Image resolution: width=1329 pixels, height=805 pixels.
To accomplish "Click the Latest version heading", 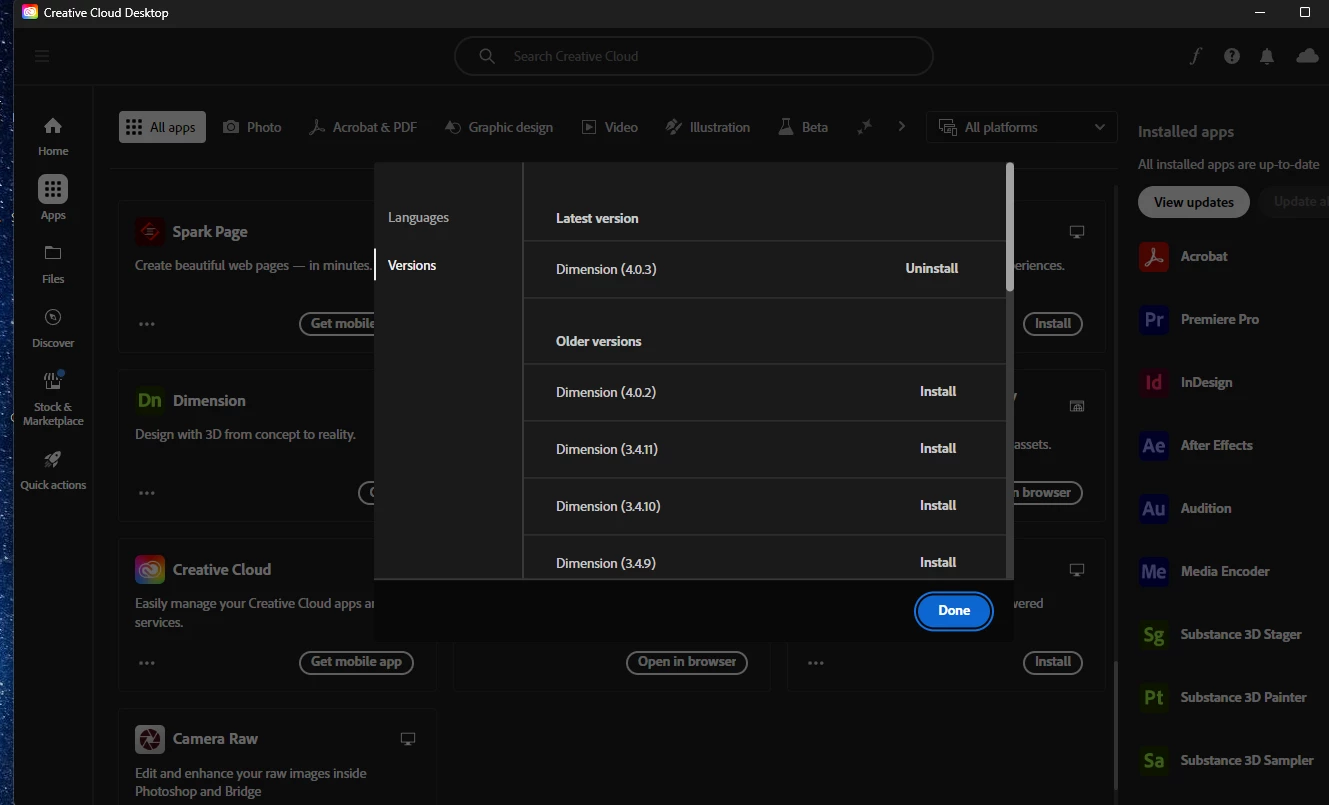I will tap(597, 218).
